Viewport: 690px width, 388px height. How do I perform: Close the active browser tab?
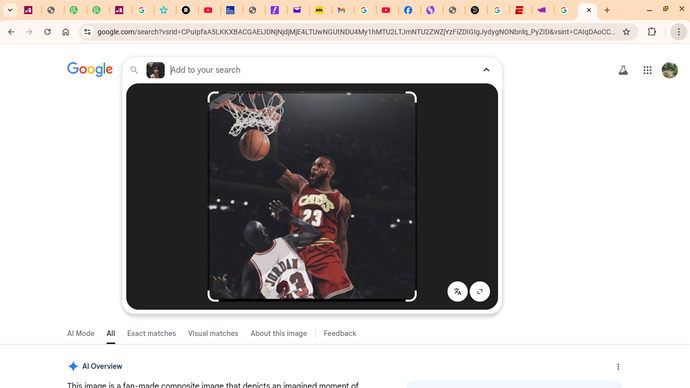tap(589, 10)
